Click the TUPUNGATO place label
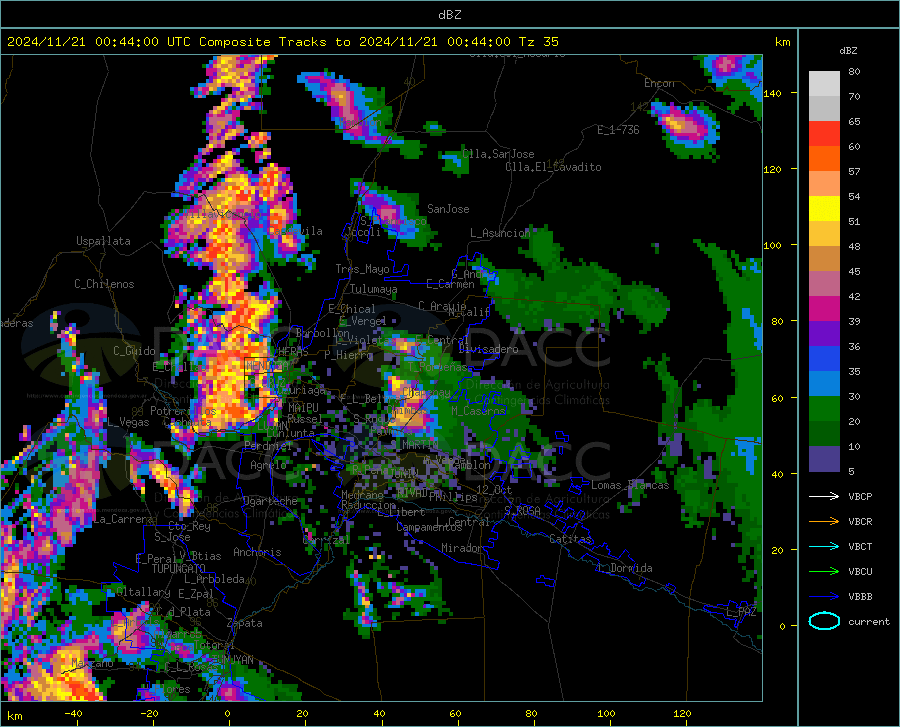Screen dimensions: 900x727 (179, 569)
